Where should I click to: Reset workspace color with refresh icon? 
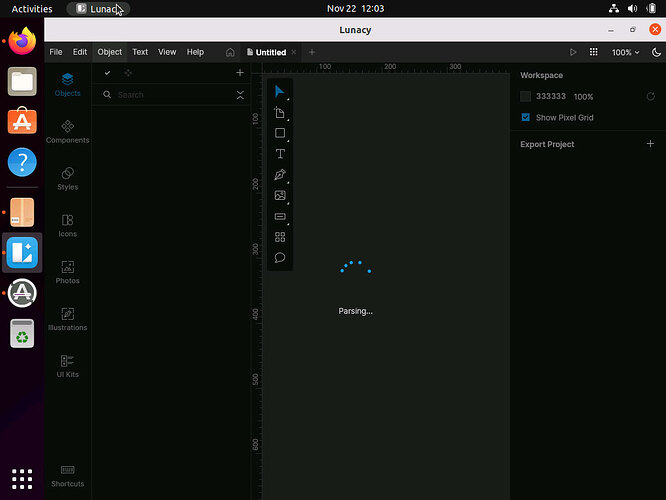tap(650, 96)
